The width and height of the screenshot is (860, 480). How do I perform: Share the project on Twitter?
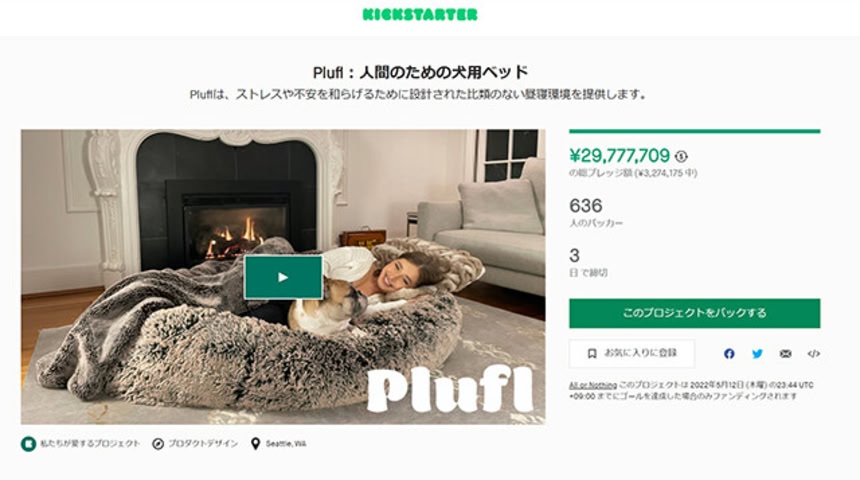point(757,354)
